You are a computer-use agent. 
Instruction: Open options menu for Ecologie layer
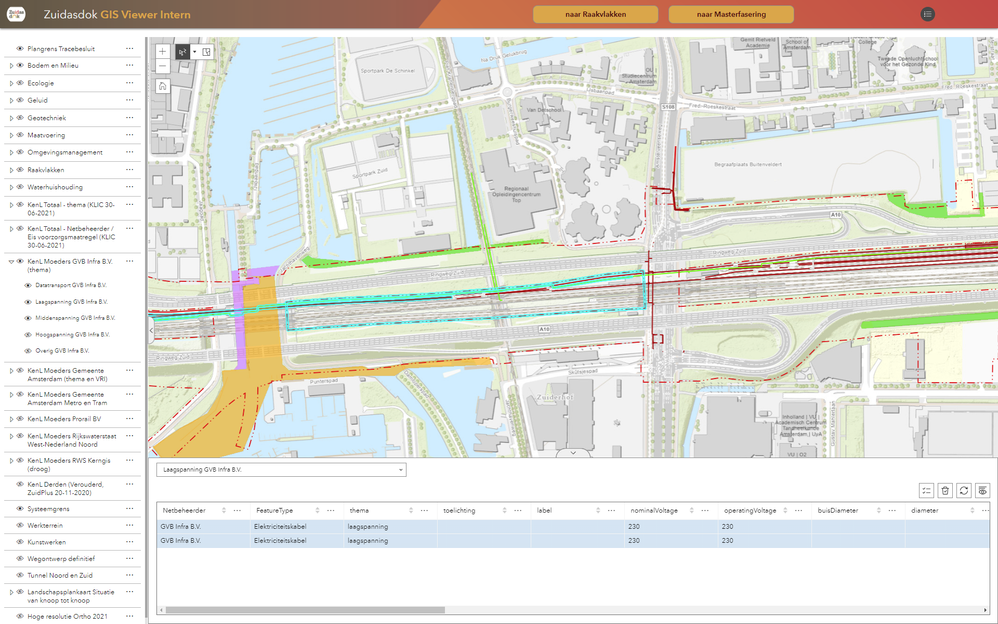pos(130,83)
